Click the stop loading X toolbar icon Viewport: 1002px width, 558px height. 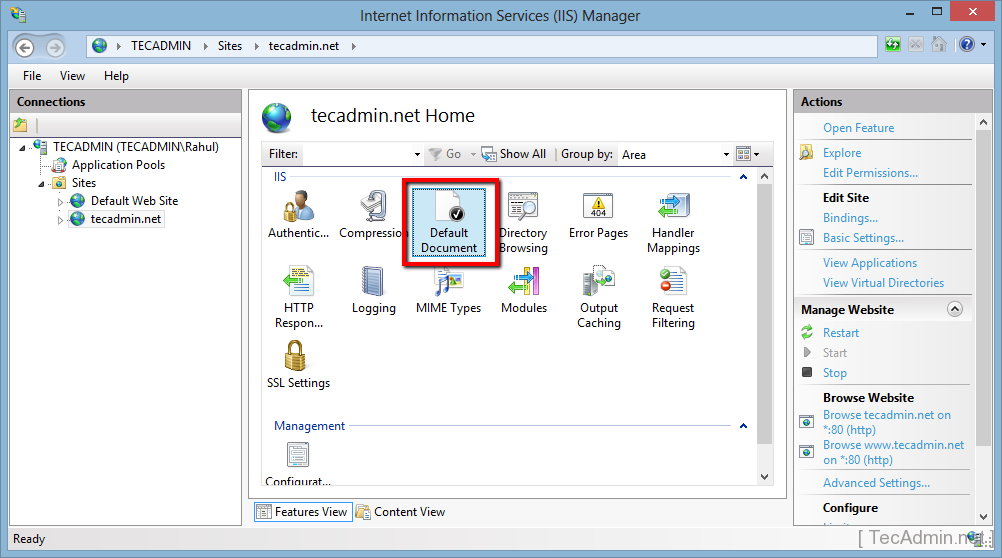916,44
